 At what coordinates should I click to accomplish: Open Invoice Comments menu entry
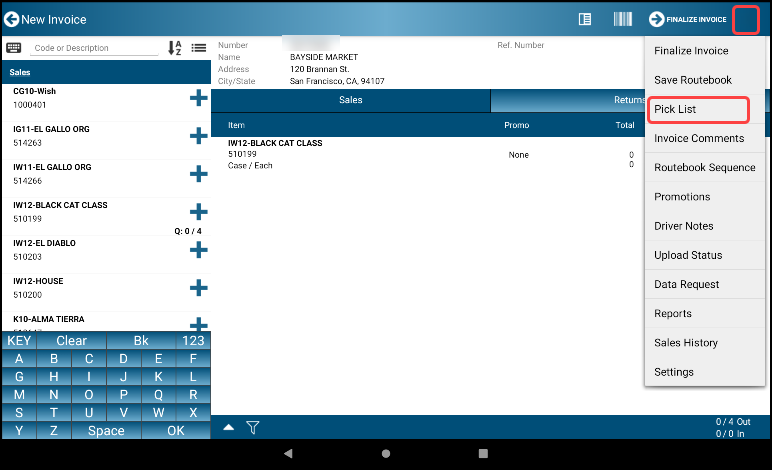pyautogui.click(x=705, y=138)
